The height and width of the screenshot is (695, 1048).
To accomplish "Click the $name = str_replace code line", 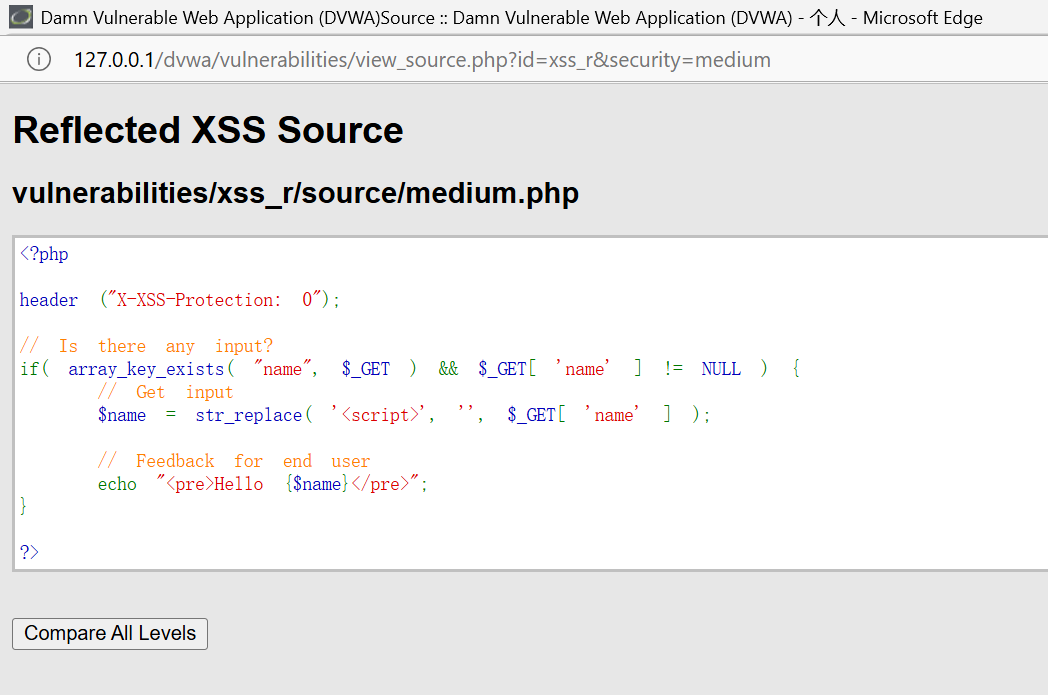I will [x=404, y=415].
